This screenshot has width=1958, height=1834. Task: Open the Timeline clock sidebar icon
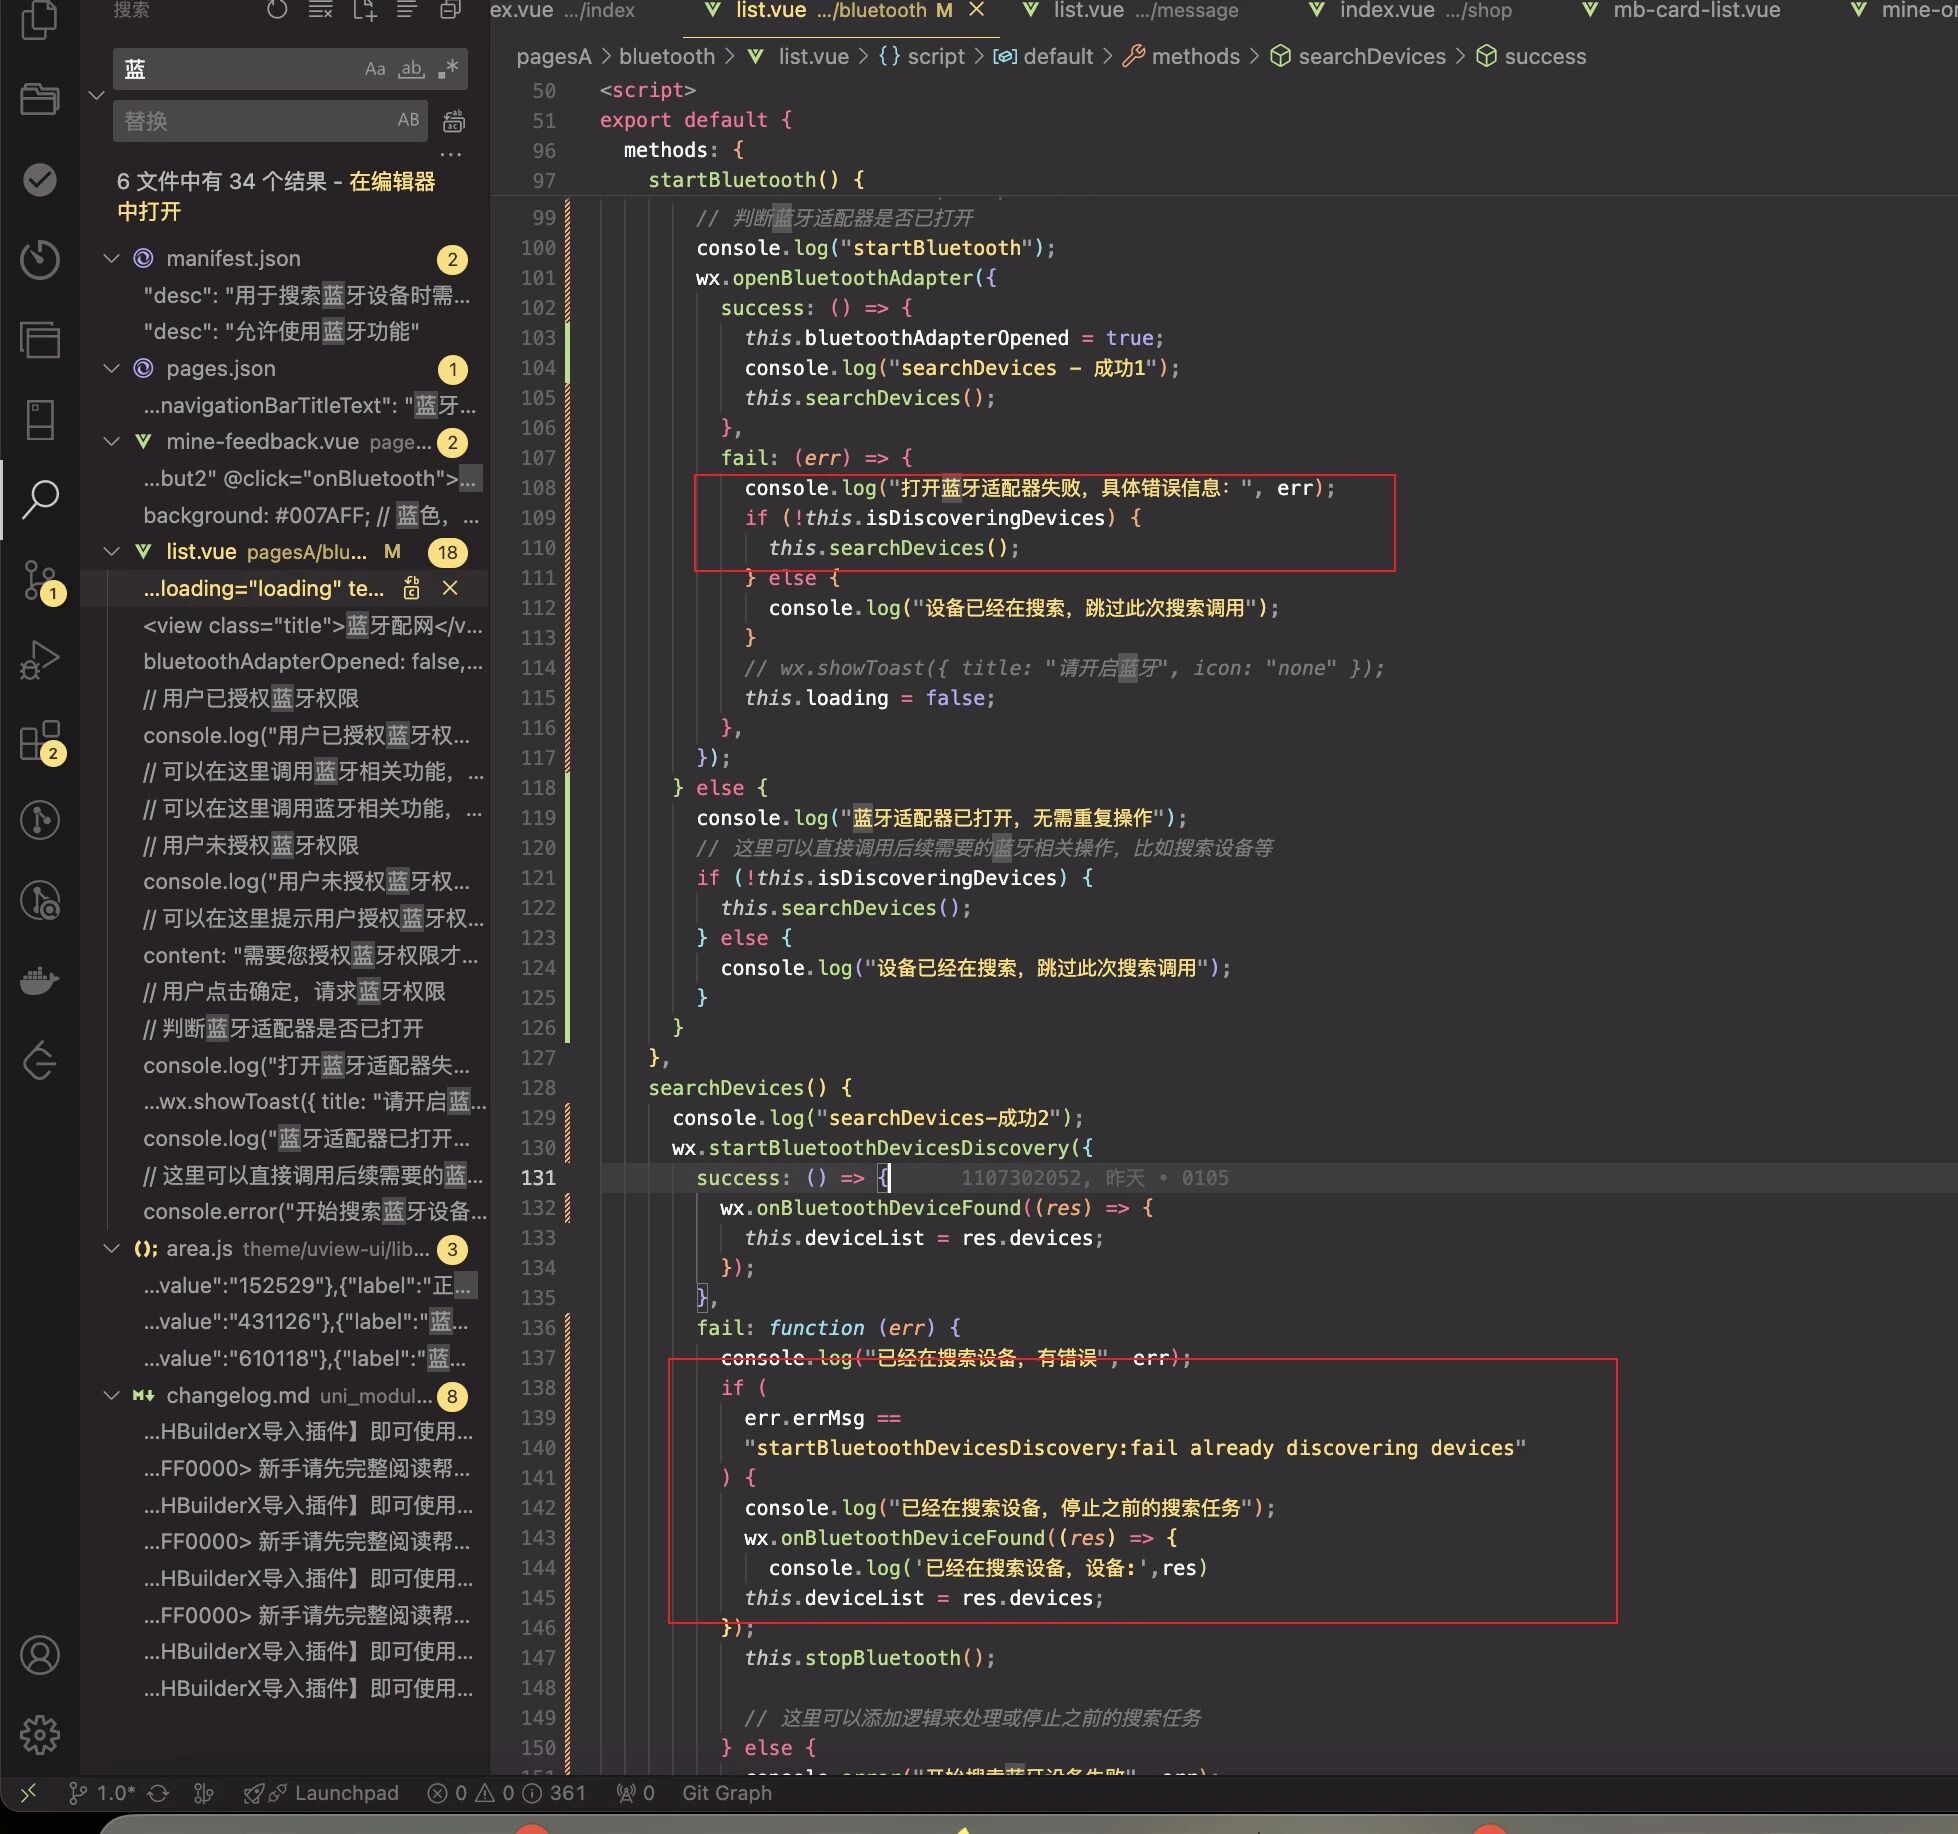(x=40, y=260)
